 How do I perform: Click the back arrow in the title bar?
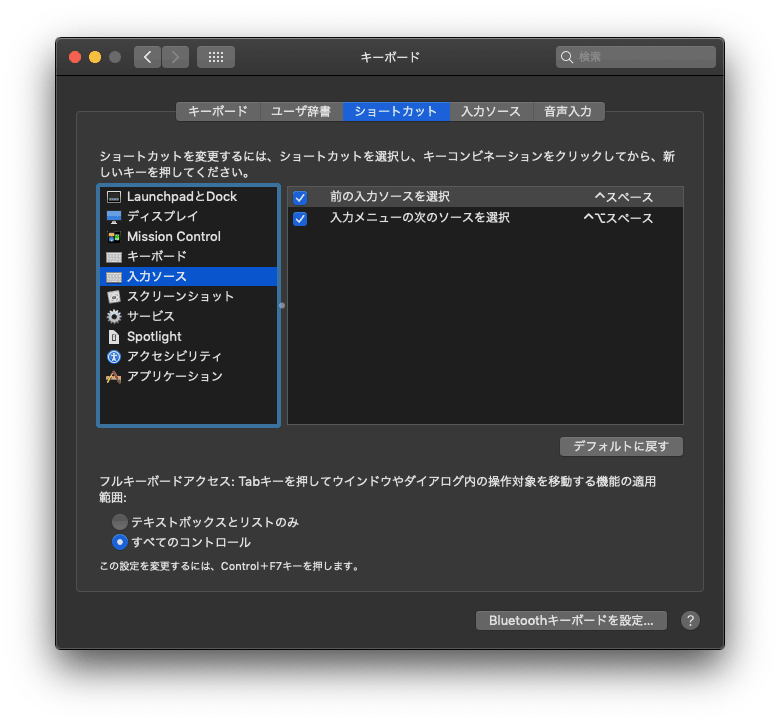(147, 57)
